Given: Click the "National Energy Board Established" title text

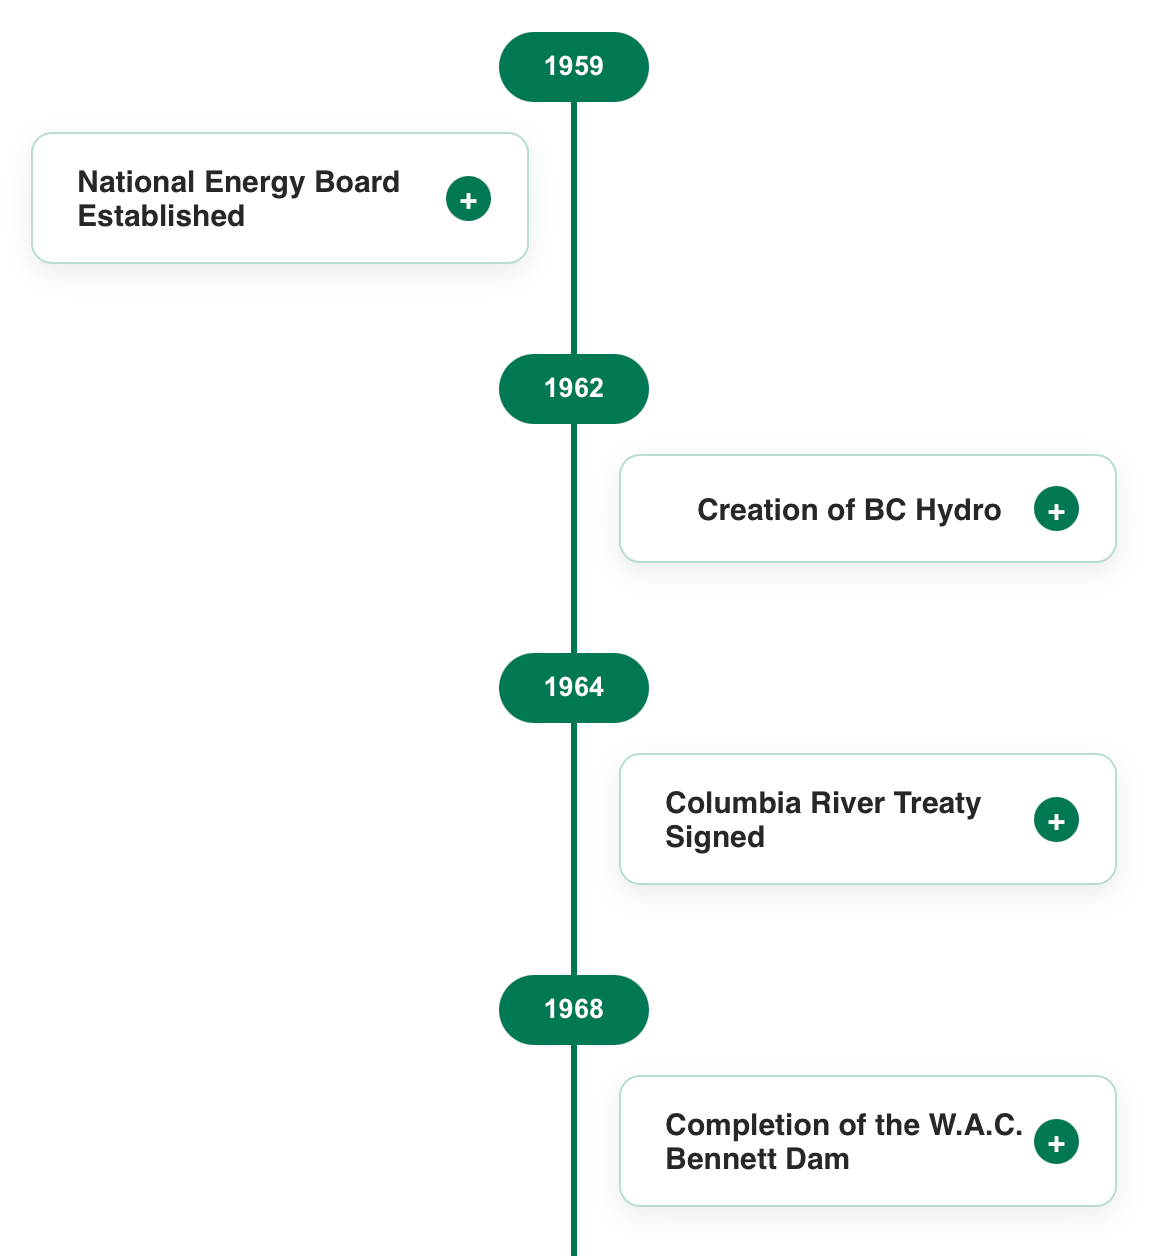Looking at the screenshot, I should [x=238, y=199].
